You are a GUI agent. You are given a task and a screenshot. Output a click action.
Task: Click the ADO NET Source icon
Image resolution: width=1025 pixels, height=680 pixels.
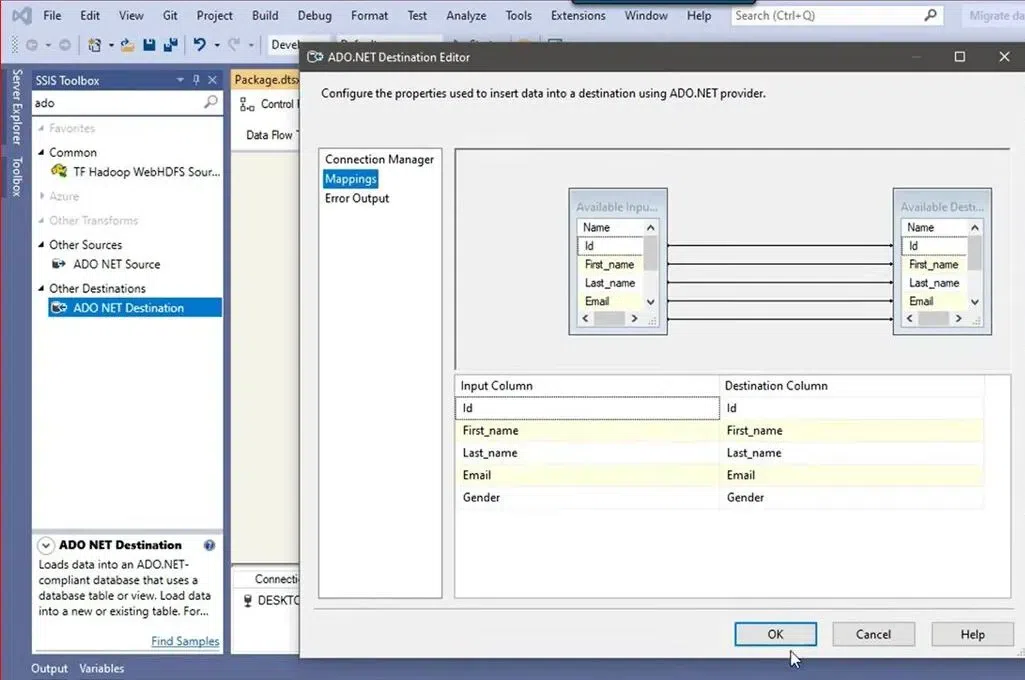click(x=59, y=264)
